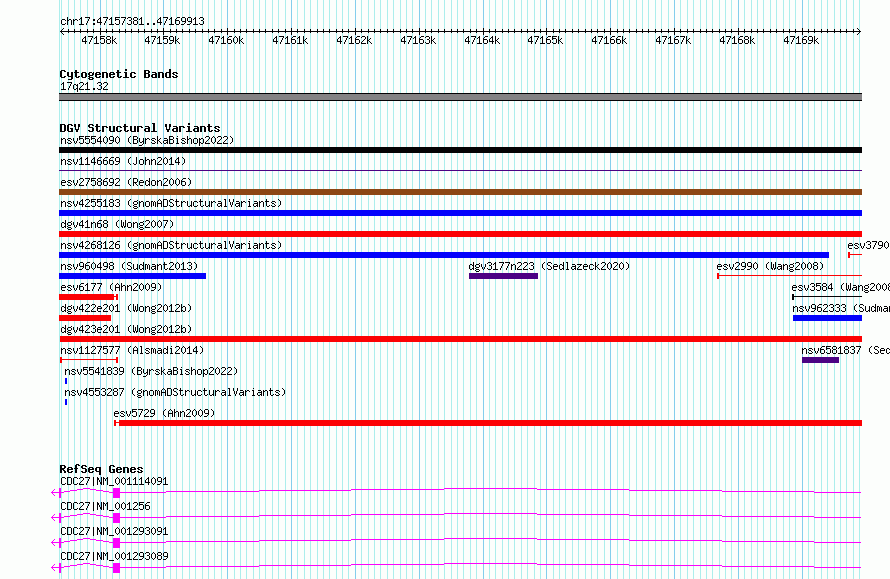The image size is (890, 579).
Task: Click the purple dgv3177n223 (Sedlazeck2020) bar
Action: [x=503, y=276]
